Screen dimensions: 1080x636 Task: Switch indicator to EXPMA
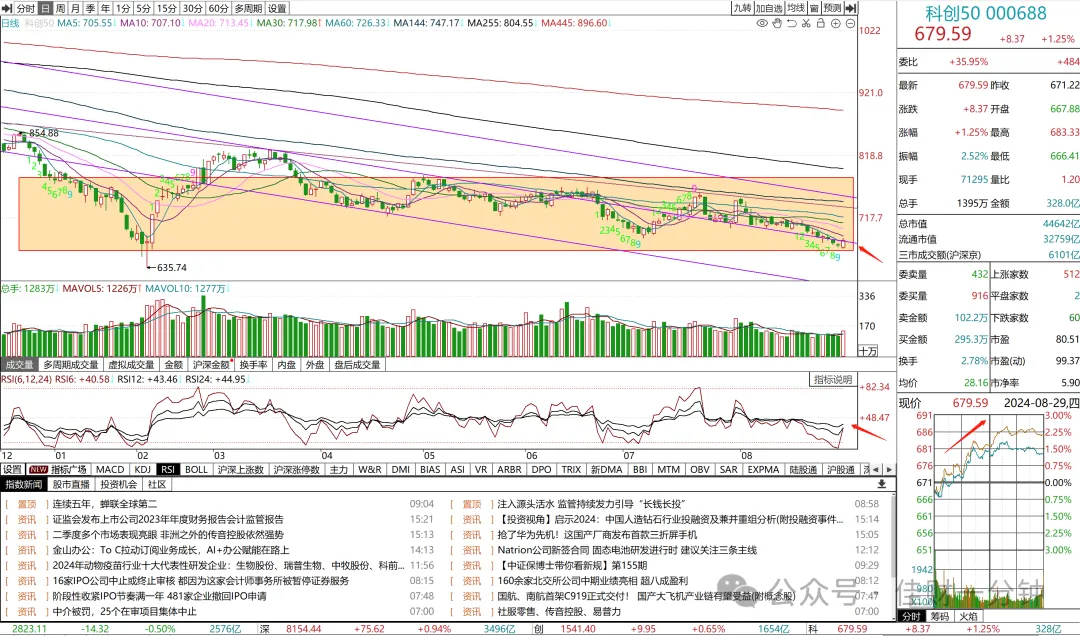(x=763, y=469)
